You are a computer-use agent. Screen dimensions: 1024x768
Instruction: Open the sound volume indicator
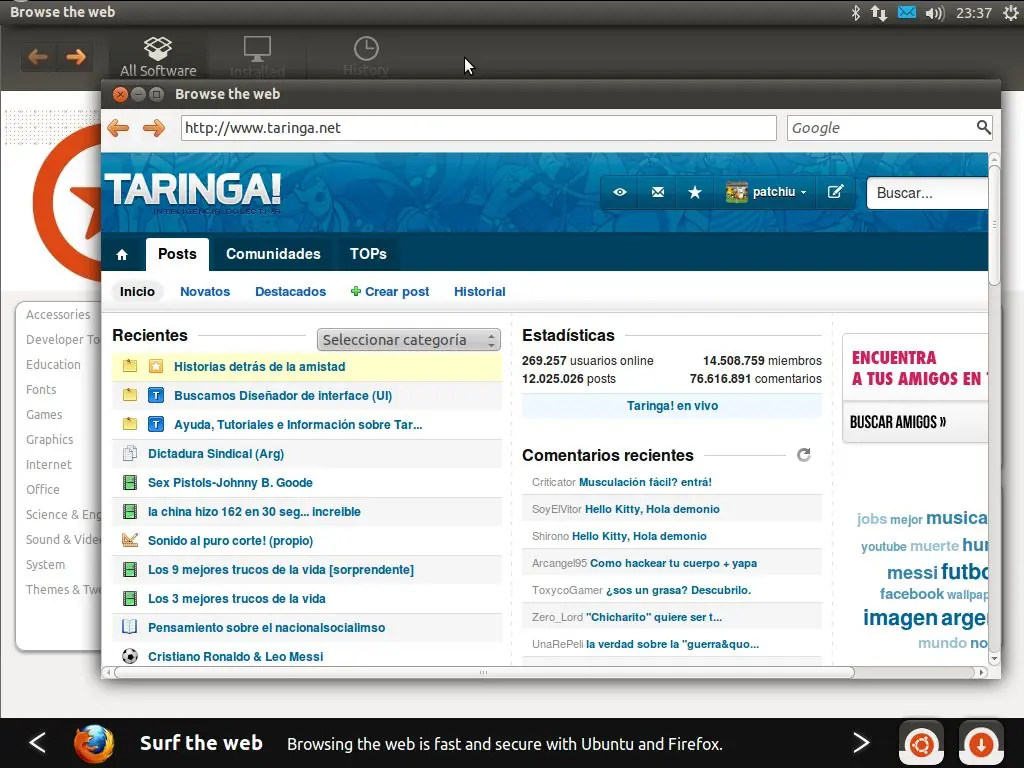tap(935, 13)
